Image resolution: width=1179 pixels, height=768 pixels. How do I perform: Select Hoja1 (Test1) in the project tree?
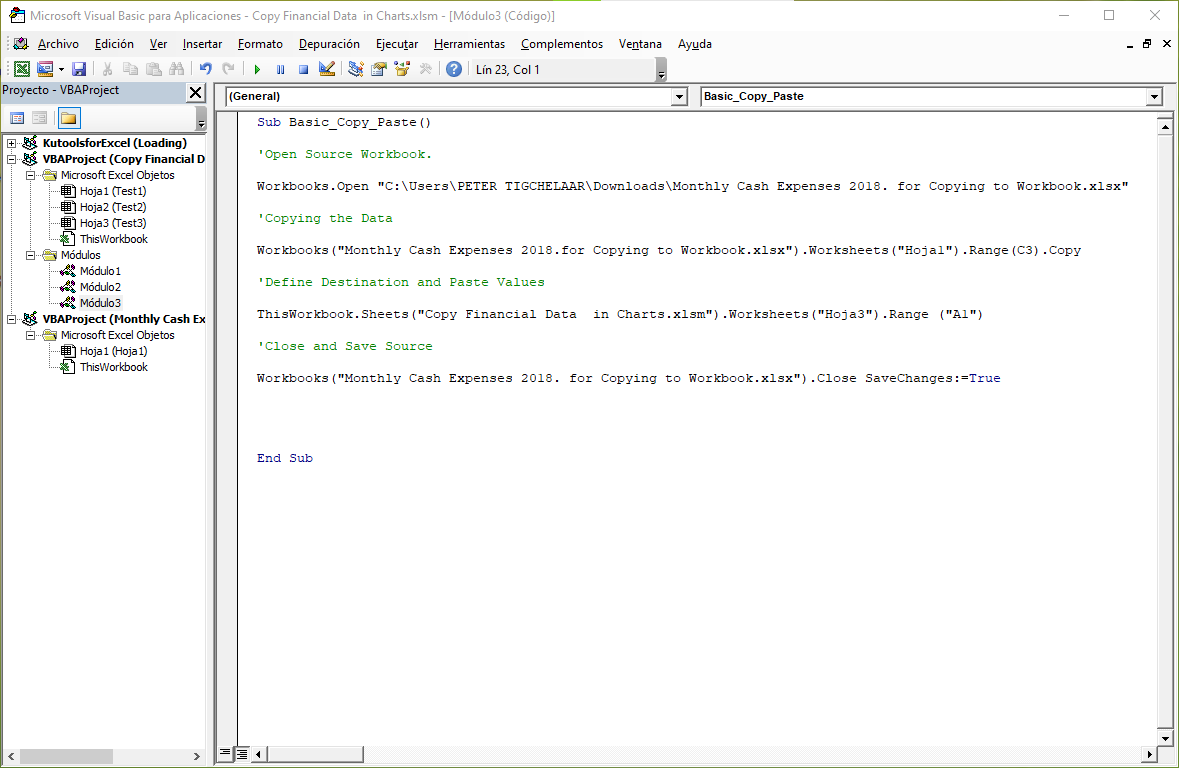[x=113, y=190]
